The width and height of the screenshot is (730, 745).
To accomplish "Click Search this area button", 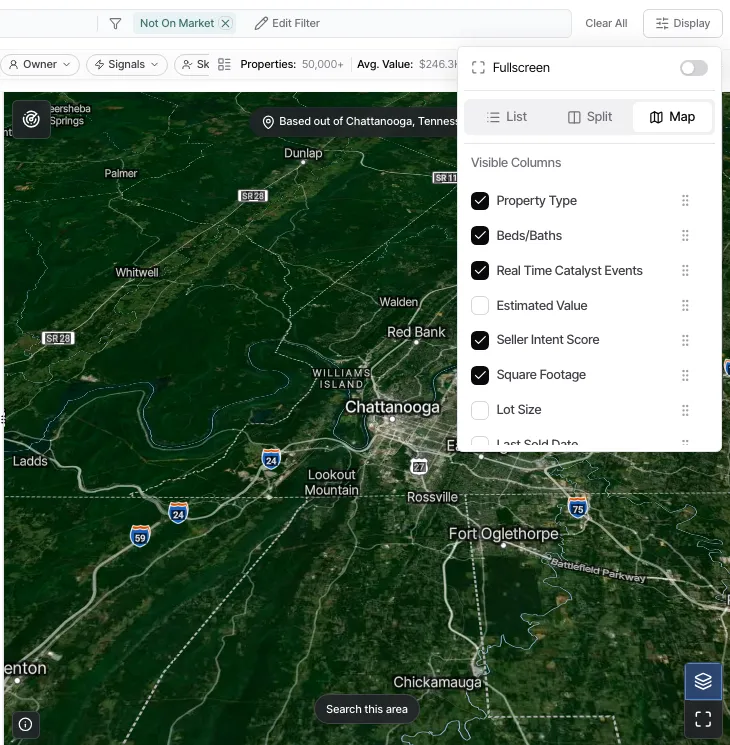I will coord(366,709).
